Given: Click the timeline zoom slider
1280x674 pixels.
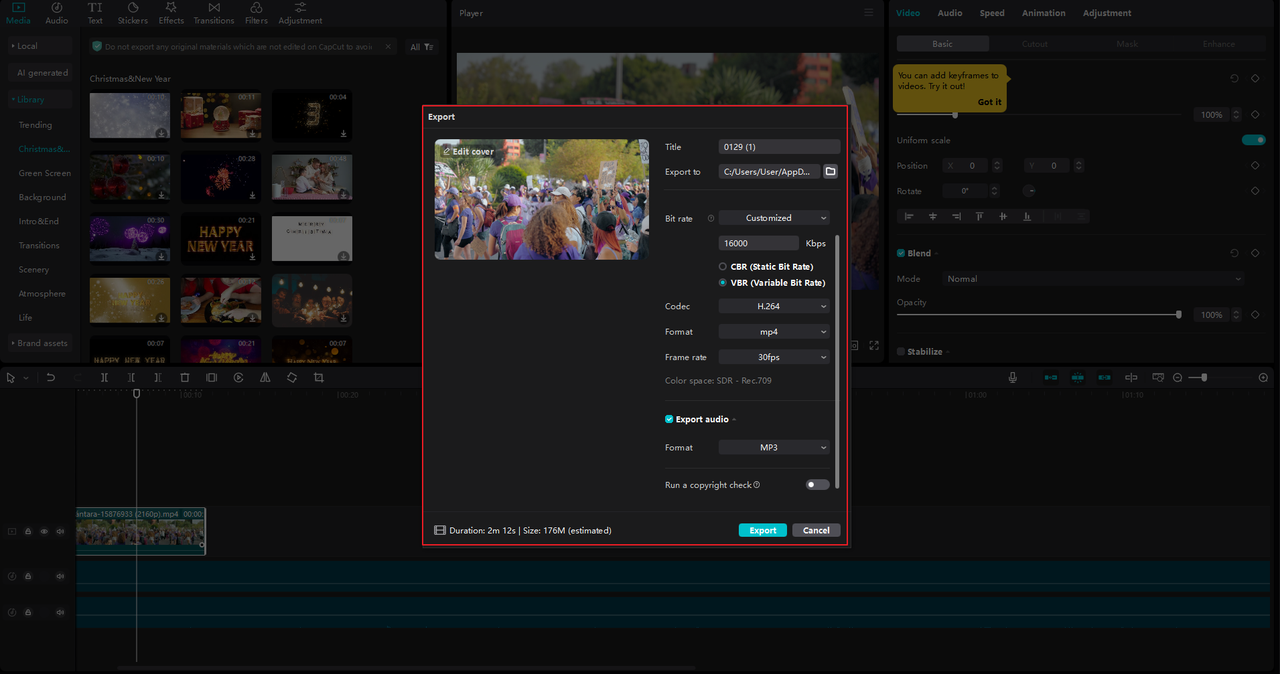Looking at the screenshot, I should click(1203, 378).
